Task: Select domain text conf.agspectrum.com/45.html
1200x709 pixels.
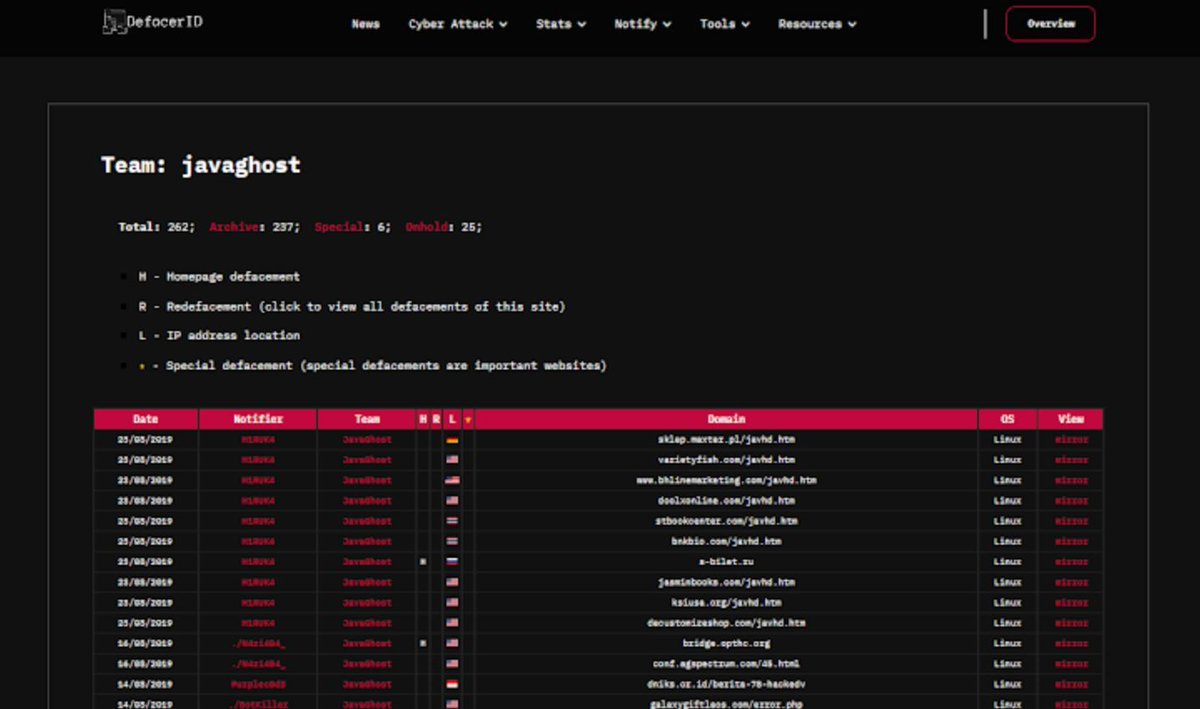Action: 726,664
